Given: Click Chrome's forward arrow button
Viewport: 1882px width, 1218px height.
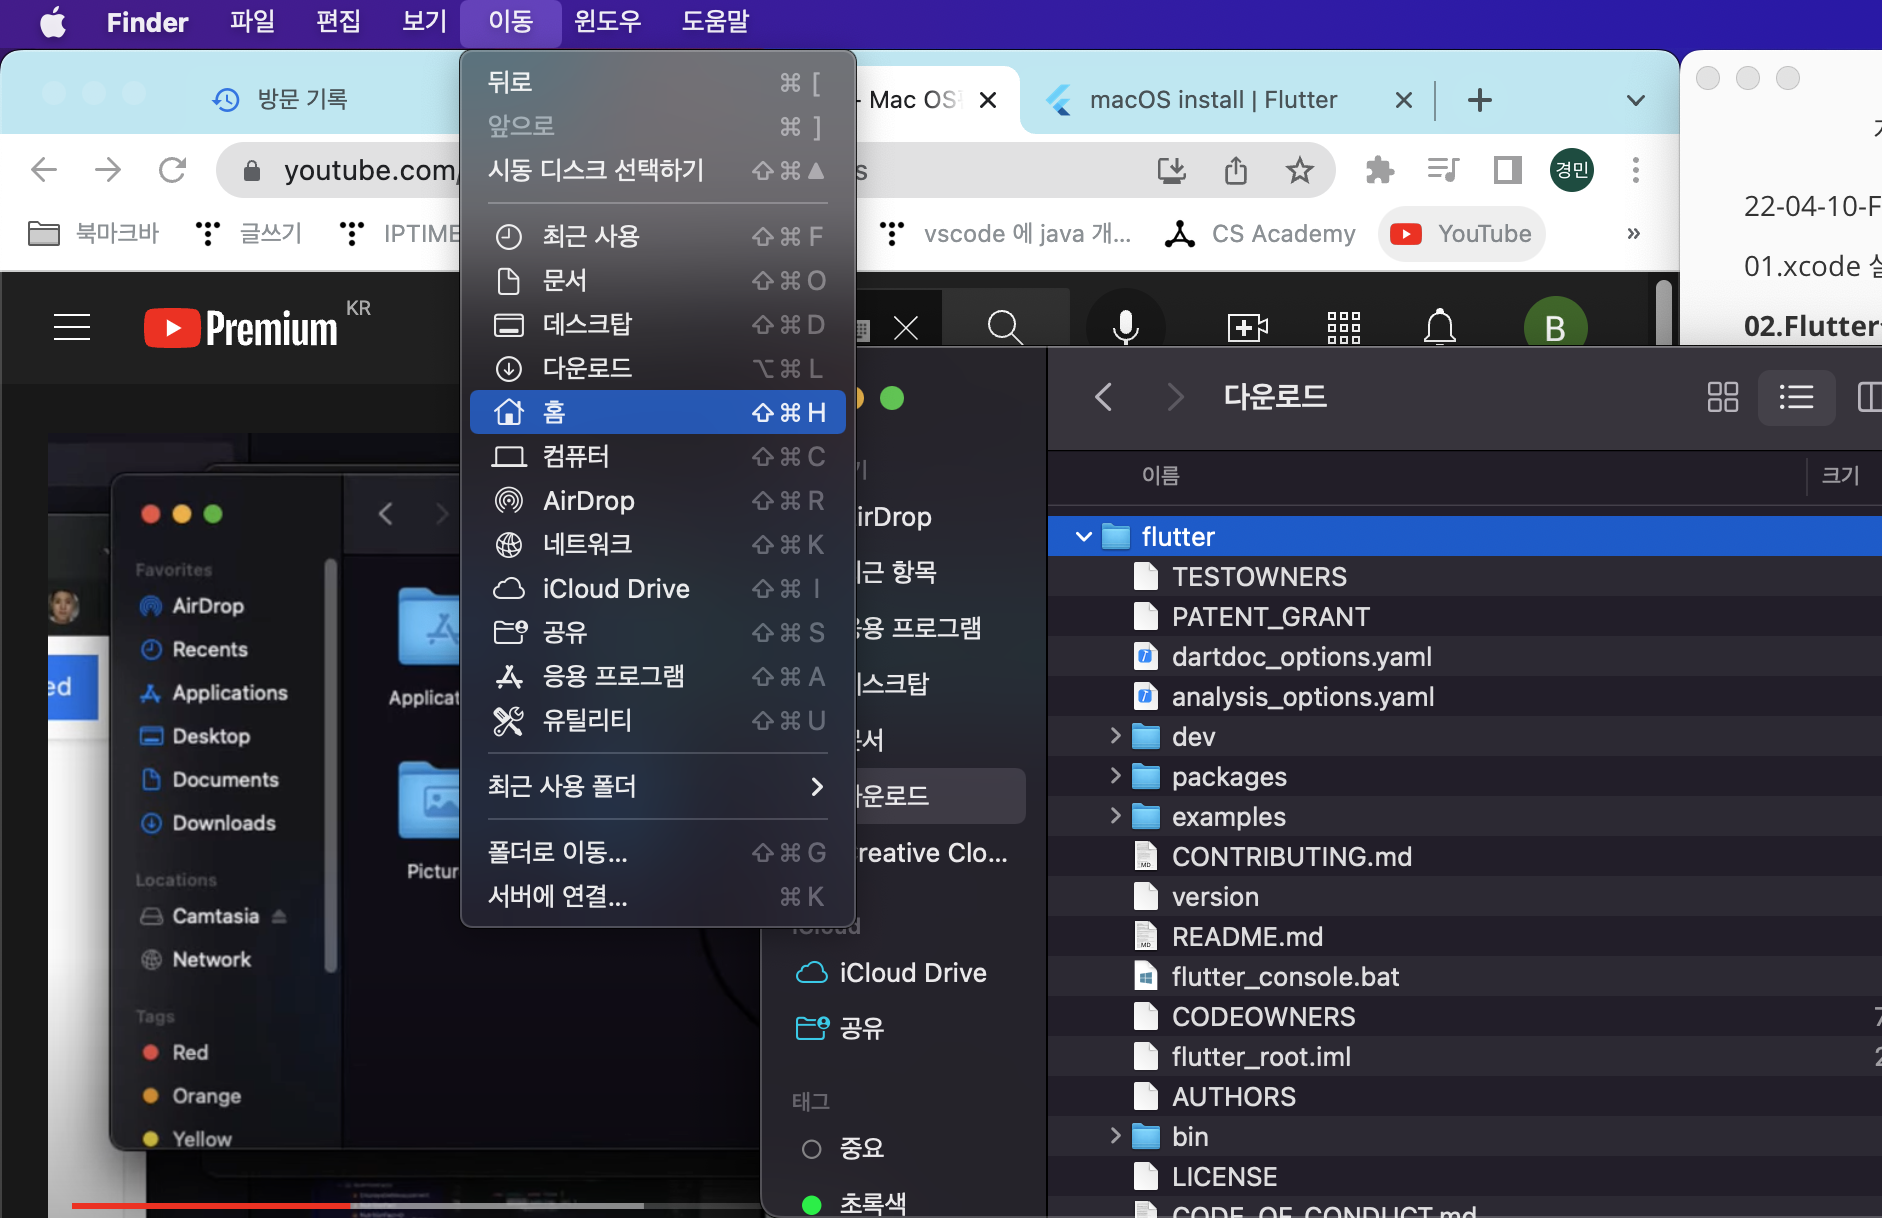Looking at the screenshot, I should pyautogui.click(x=108, y=170).
